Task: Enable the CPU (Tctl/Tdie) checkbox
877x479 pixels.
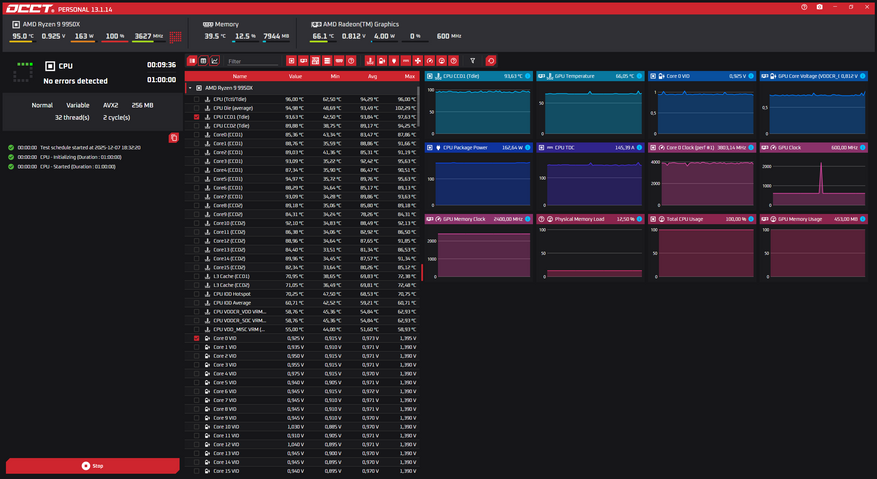Action: tap(197, 99)
